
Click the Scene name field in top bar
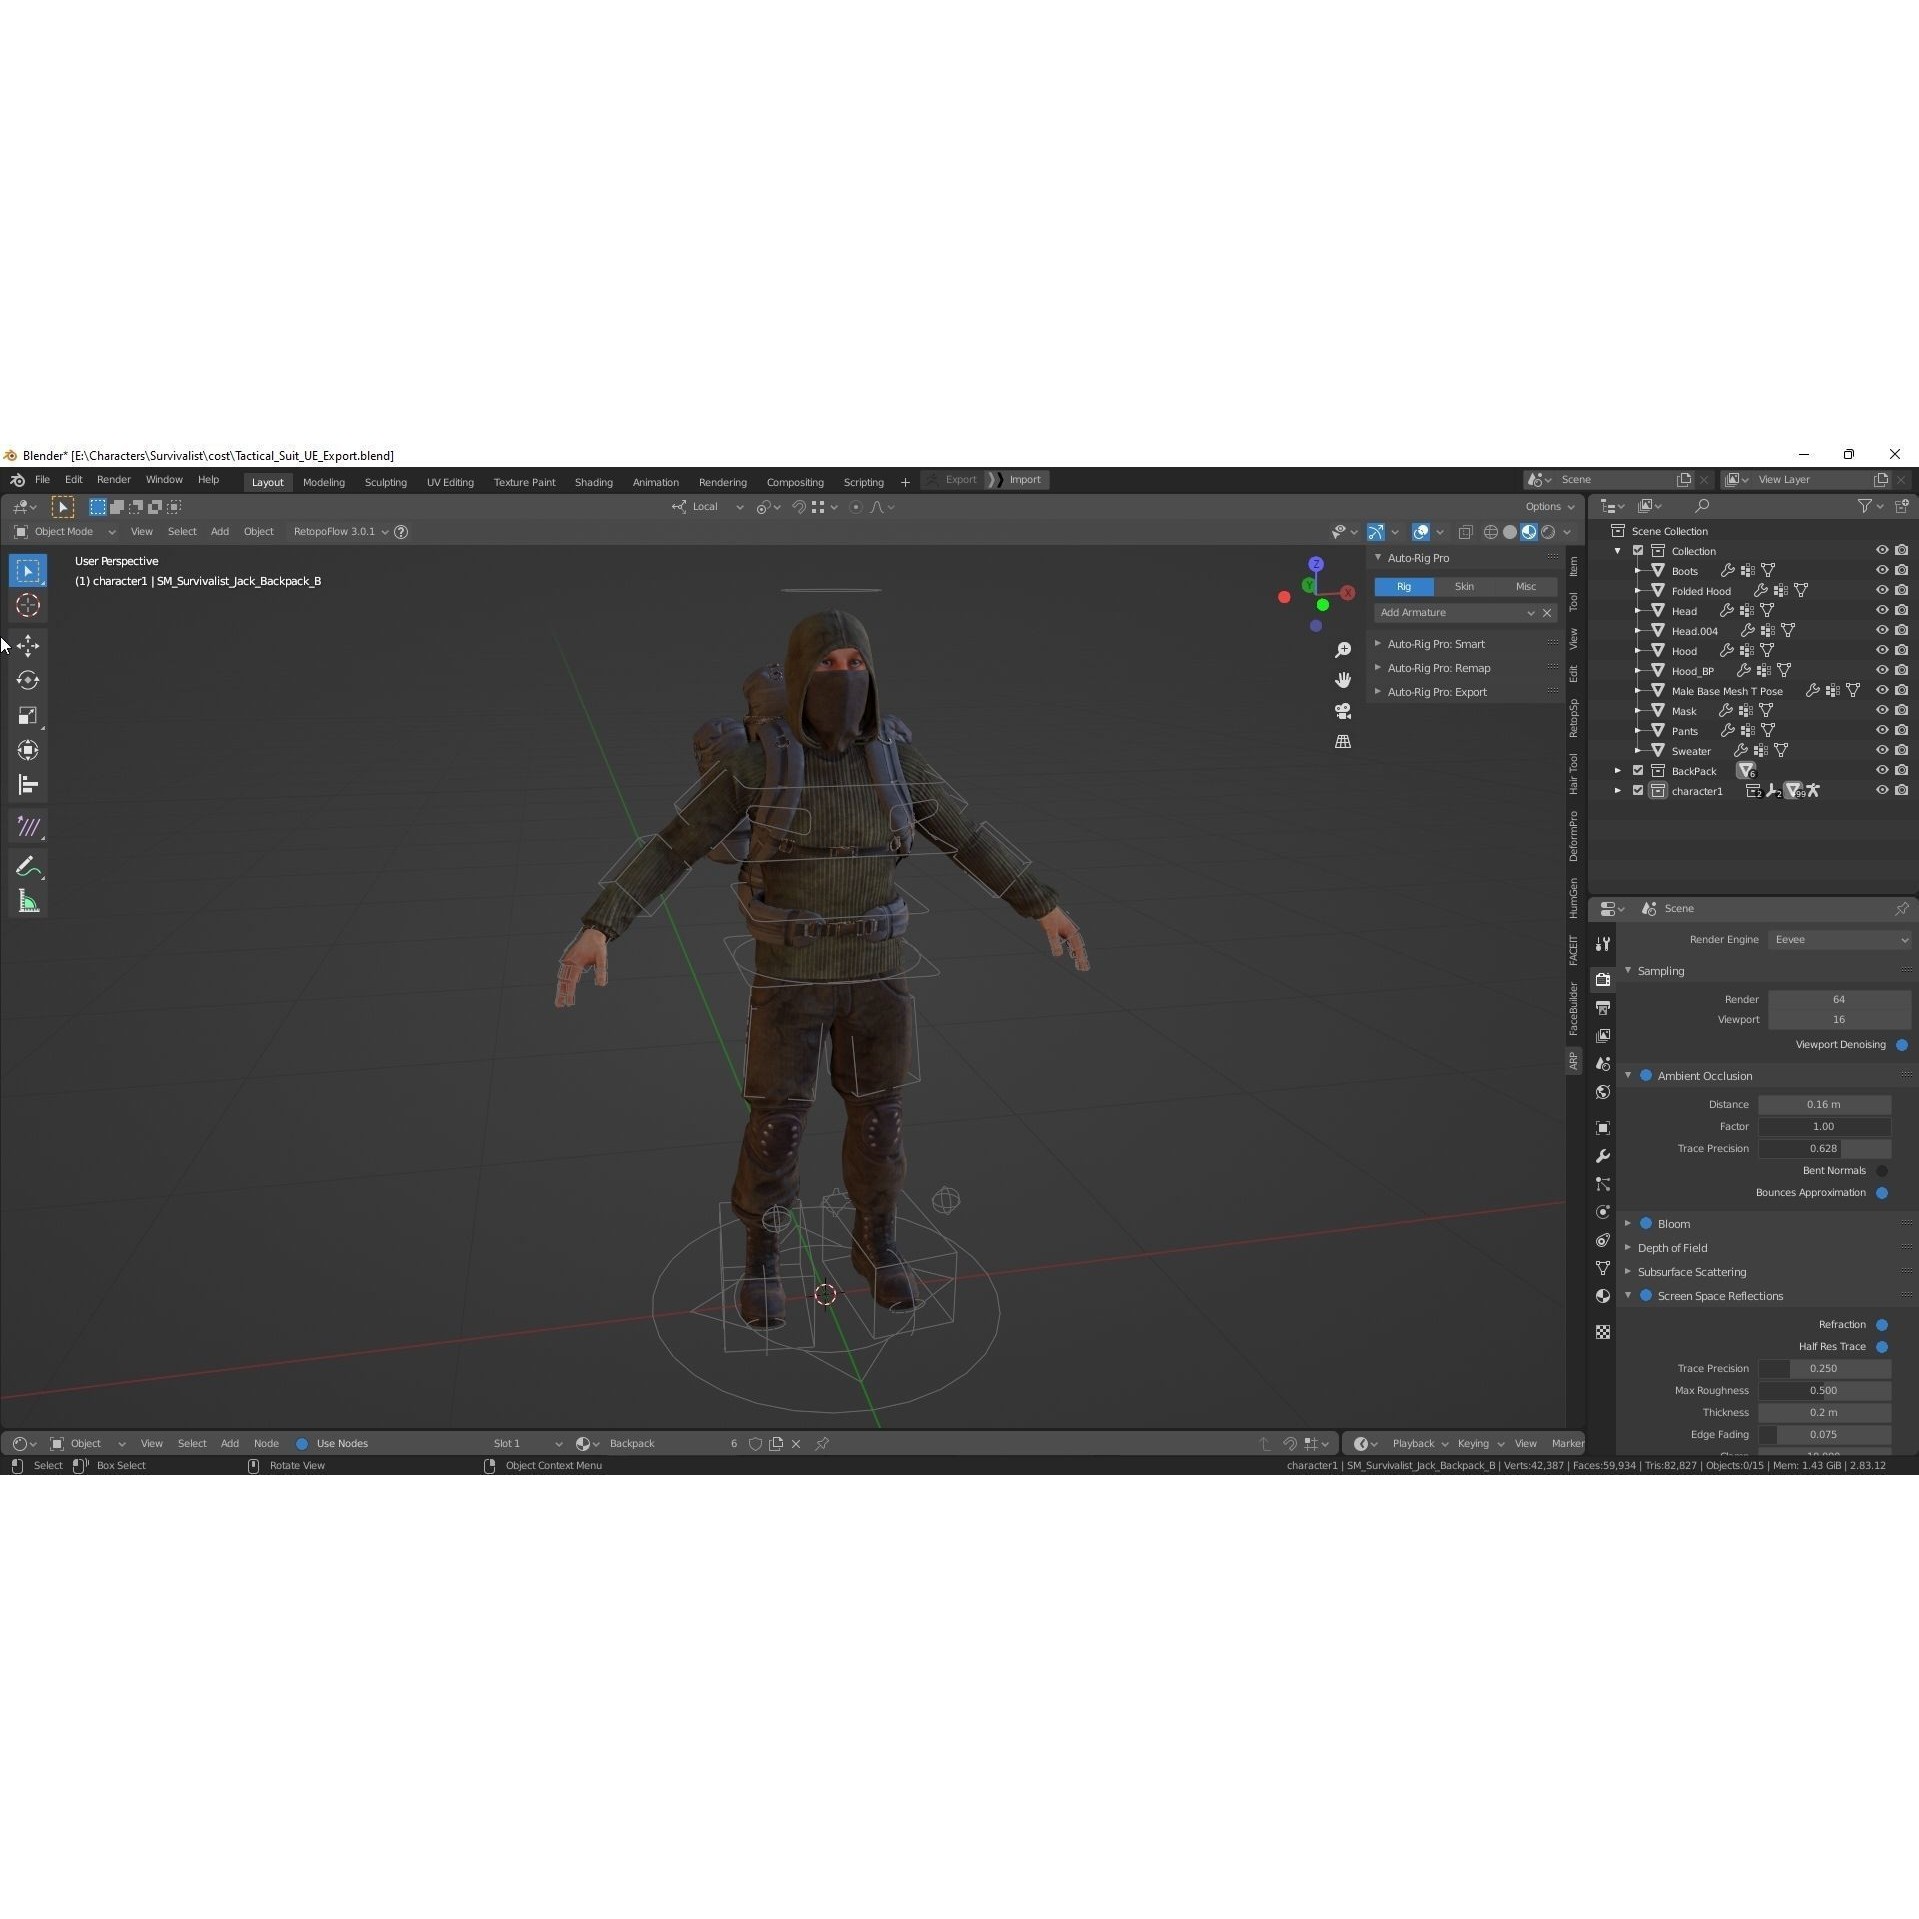tap(1616, 480)
